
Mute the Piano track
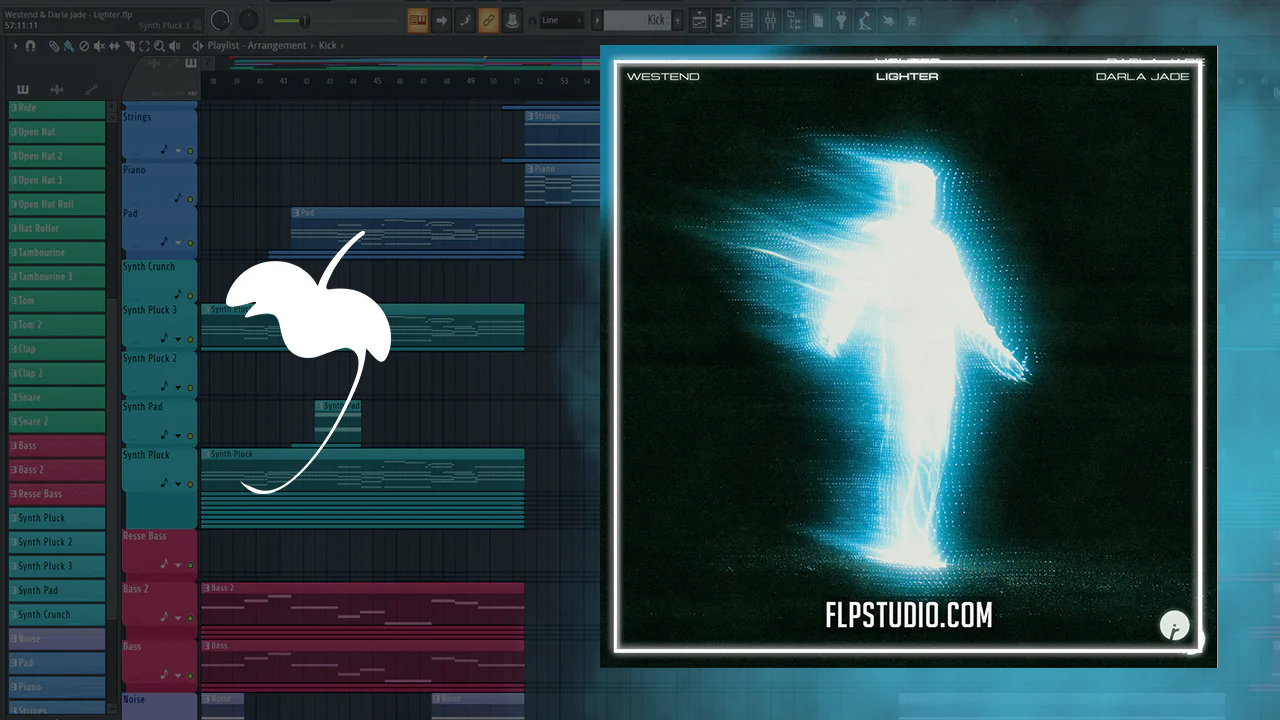point(190,199)
